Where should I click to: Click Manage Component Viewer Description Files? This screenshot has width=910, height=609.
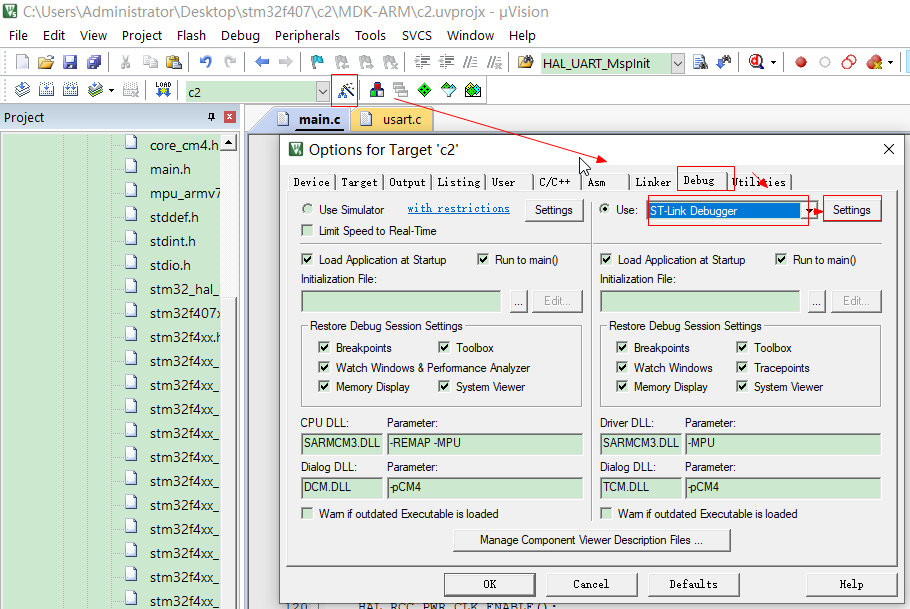(x=591, y=540)
